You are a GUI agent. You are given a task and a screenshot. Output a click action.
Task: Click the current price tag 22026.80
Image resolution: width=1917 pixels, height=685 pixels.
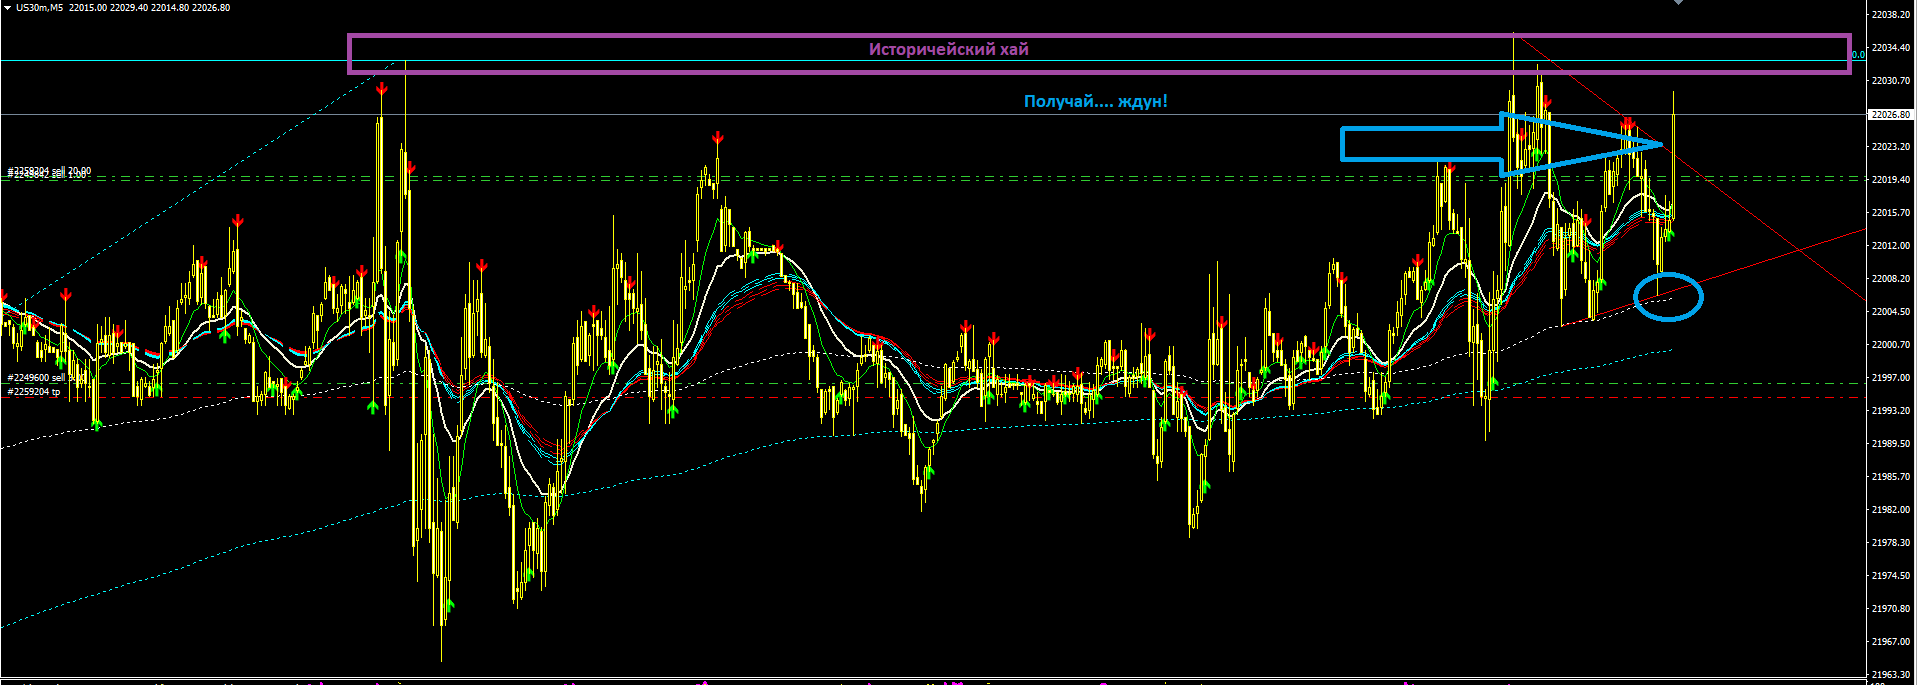pos(1890,115)
